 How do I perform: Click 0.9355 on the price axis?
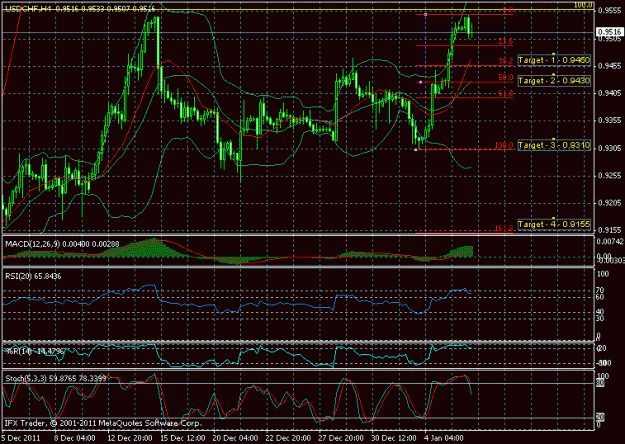point(610,120)
